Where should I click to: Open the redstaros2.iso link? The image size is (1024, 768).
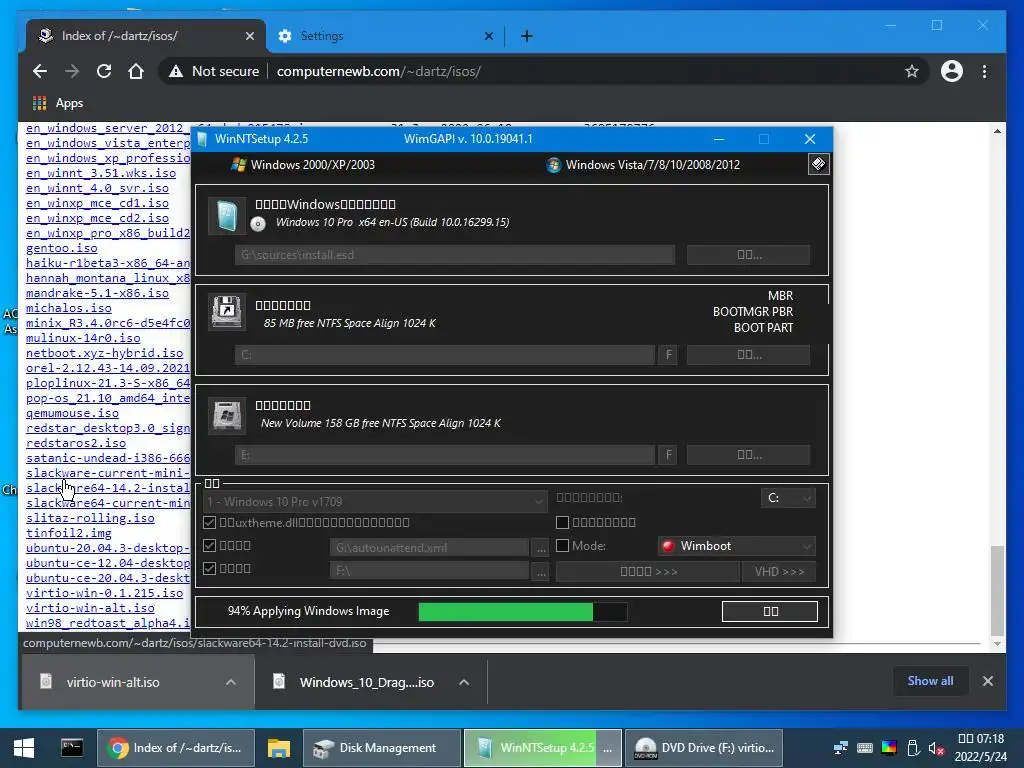(x=76, y=443)
